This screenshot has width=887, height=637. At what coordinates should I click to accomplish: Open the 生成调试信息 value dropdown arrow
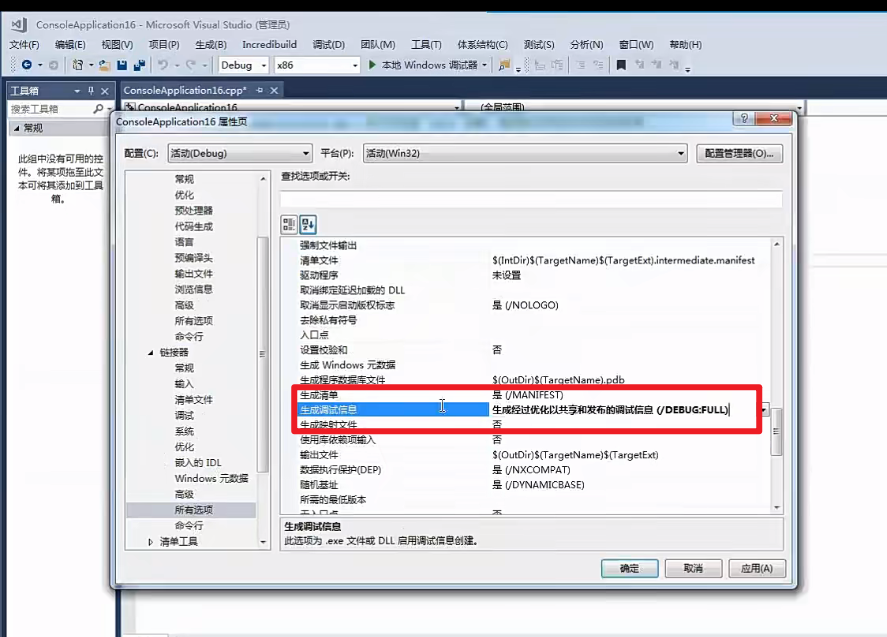[764, 410]
